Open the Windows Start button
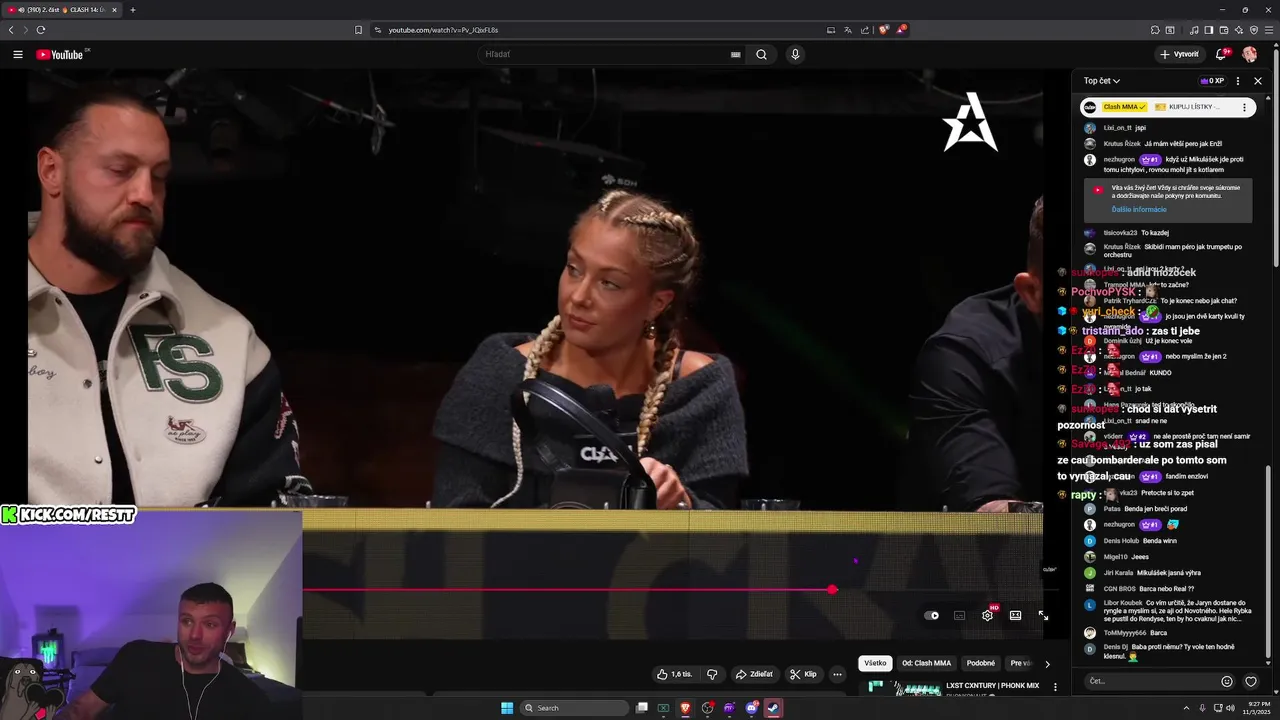 pyautogui.click(x=507, y=708)
